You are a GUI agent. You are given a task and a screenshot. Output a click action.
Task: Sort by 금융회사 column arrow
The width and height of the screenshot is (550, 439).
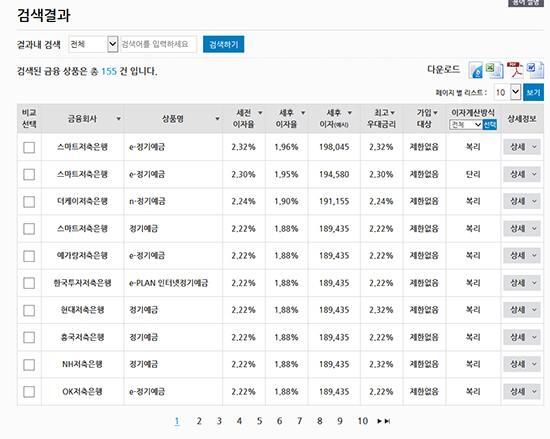119,119
